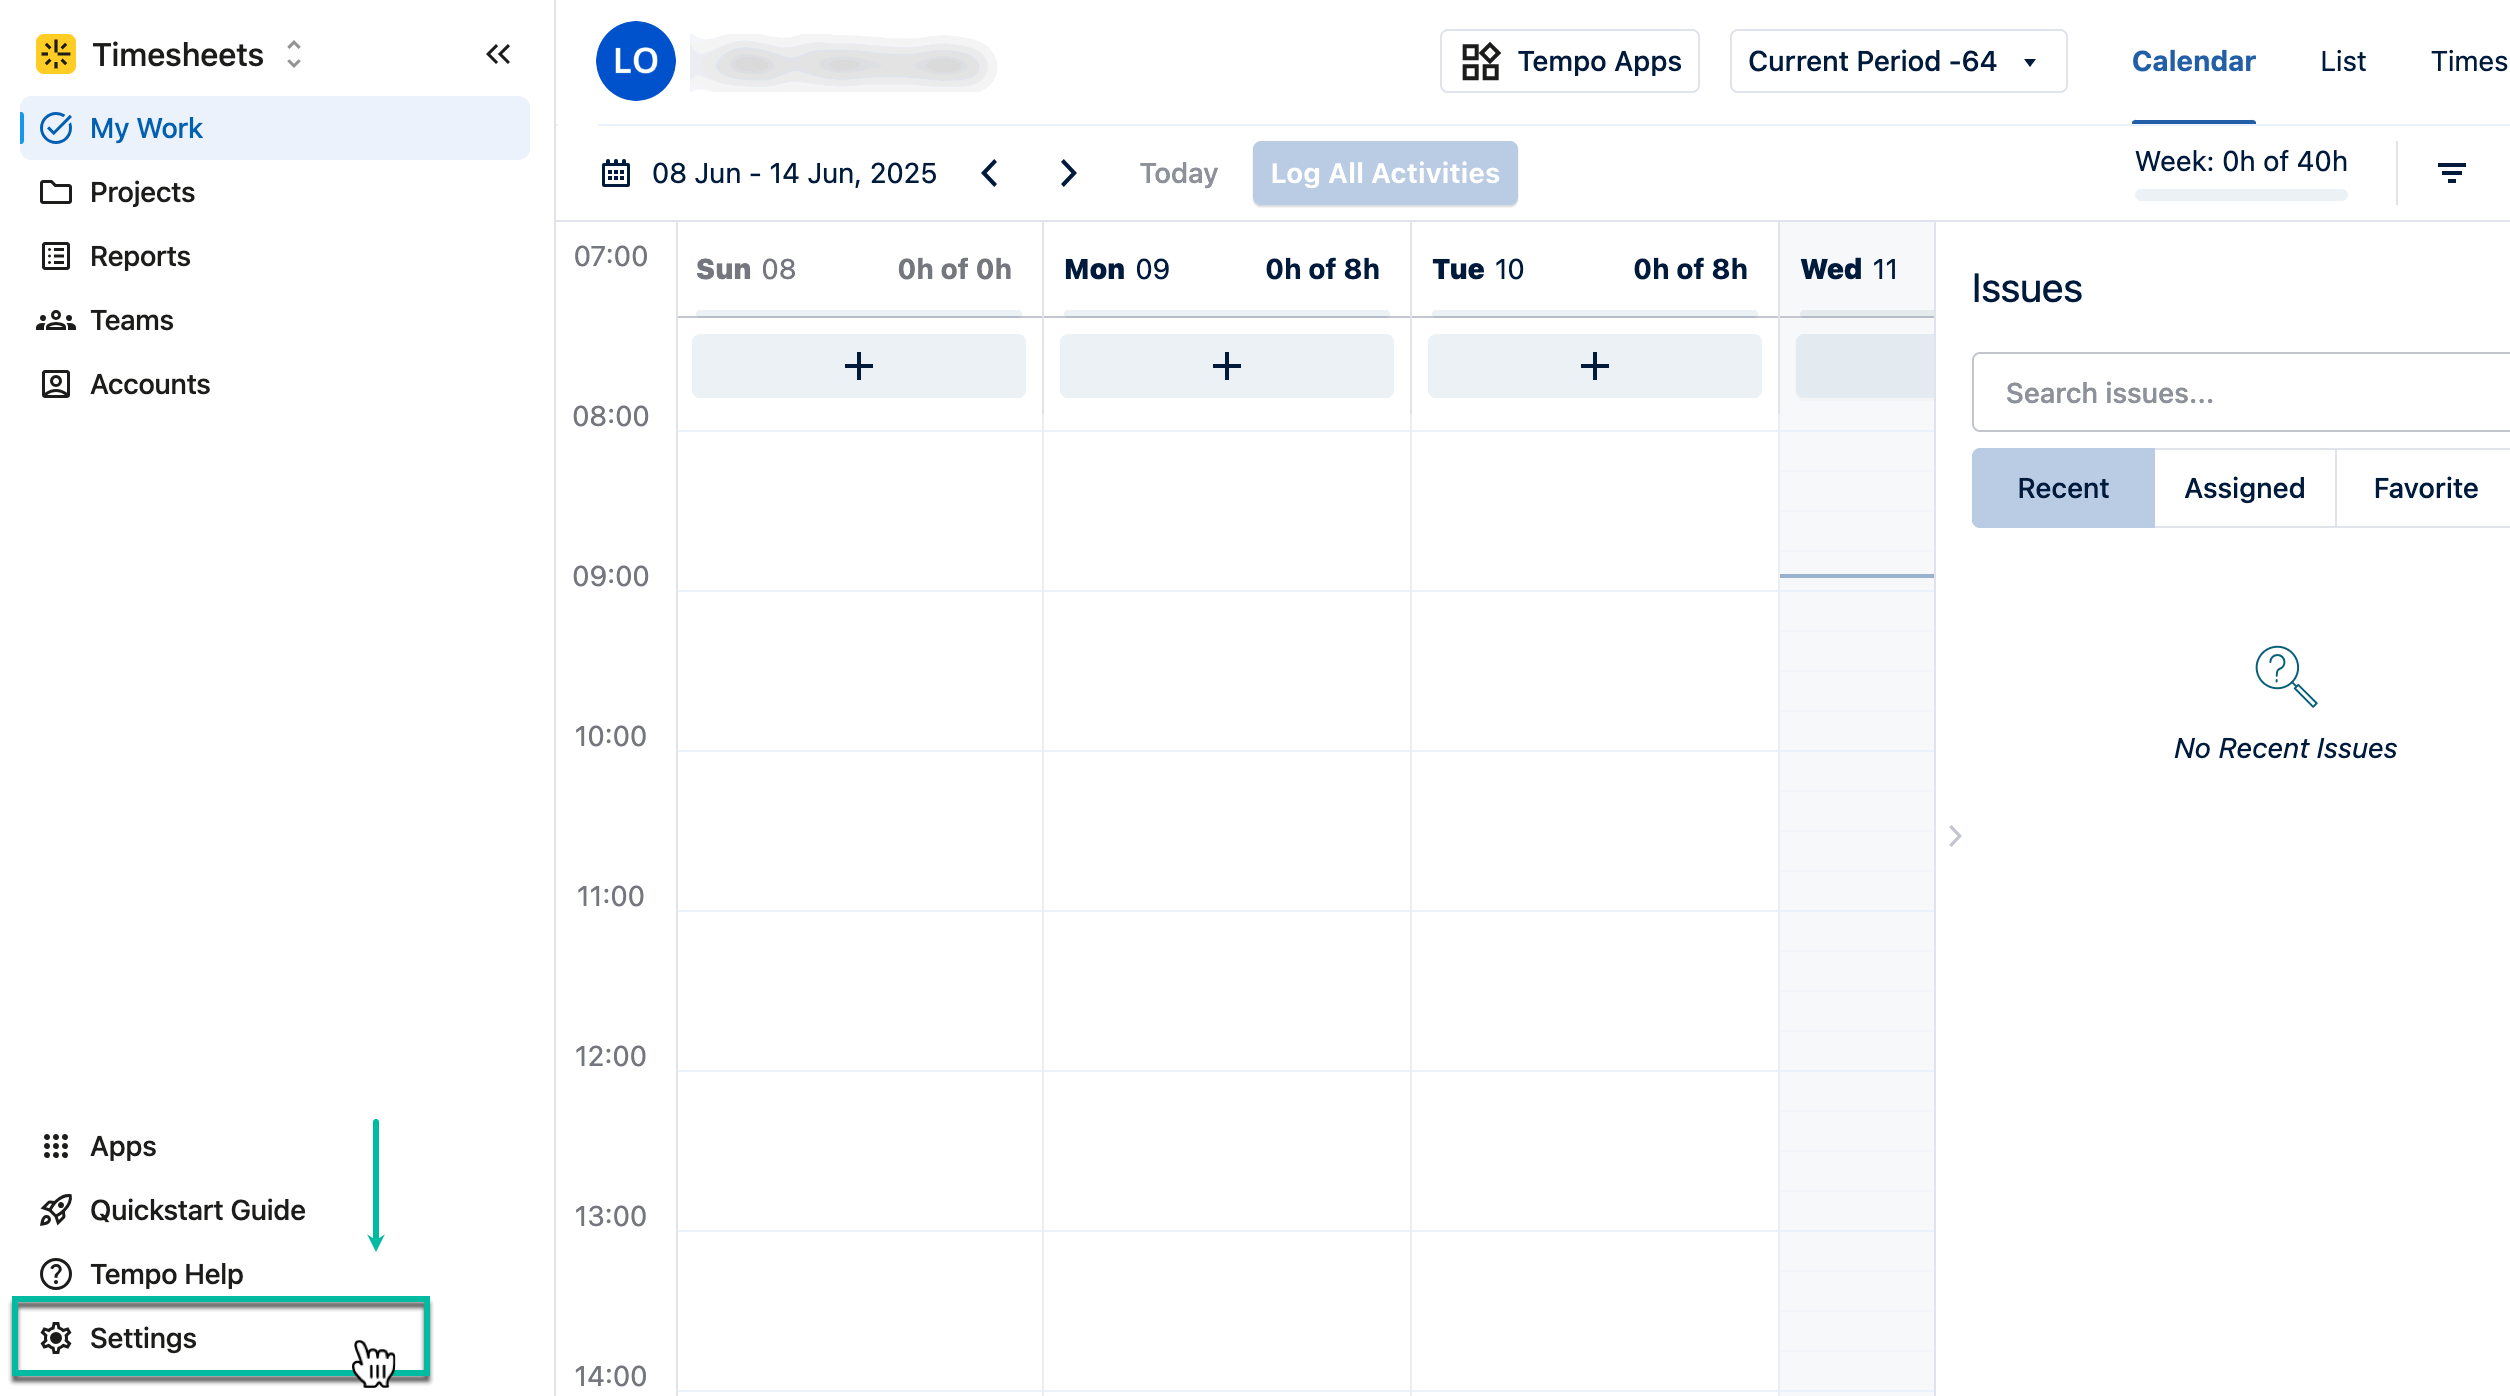This screenshot has height=1396, width=2510.
Task: Open Settings via the gear icon
Action: point(57,1338)
